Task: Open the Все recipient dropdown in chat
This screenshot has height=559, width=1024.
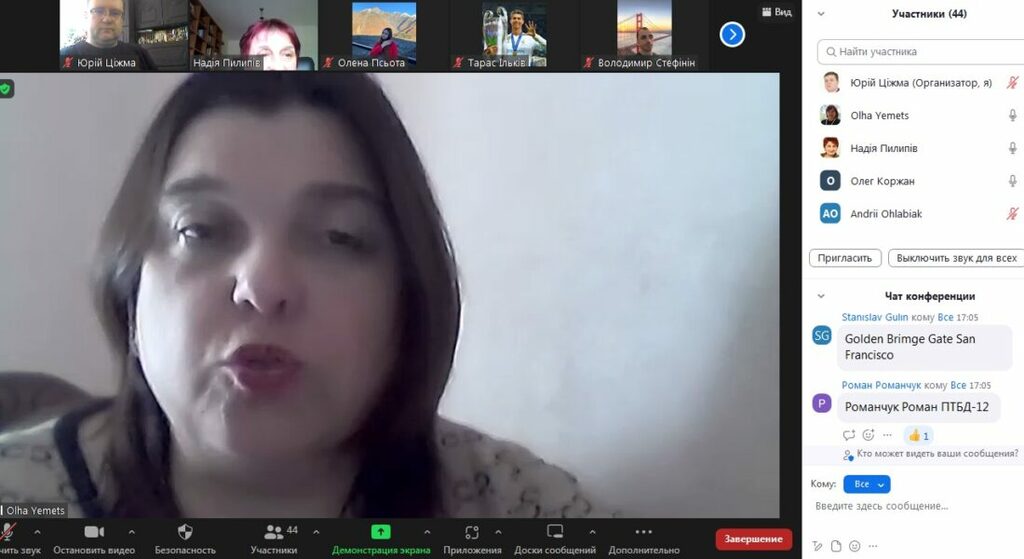Action: pyautogui.click(x=866, y=484)
